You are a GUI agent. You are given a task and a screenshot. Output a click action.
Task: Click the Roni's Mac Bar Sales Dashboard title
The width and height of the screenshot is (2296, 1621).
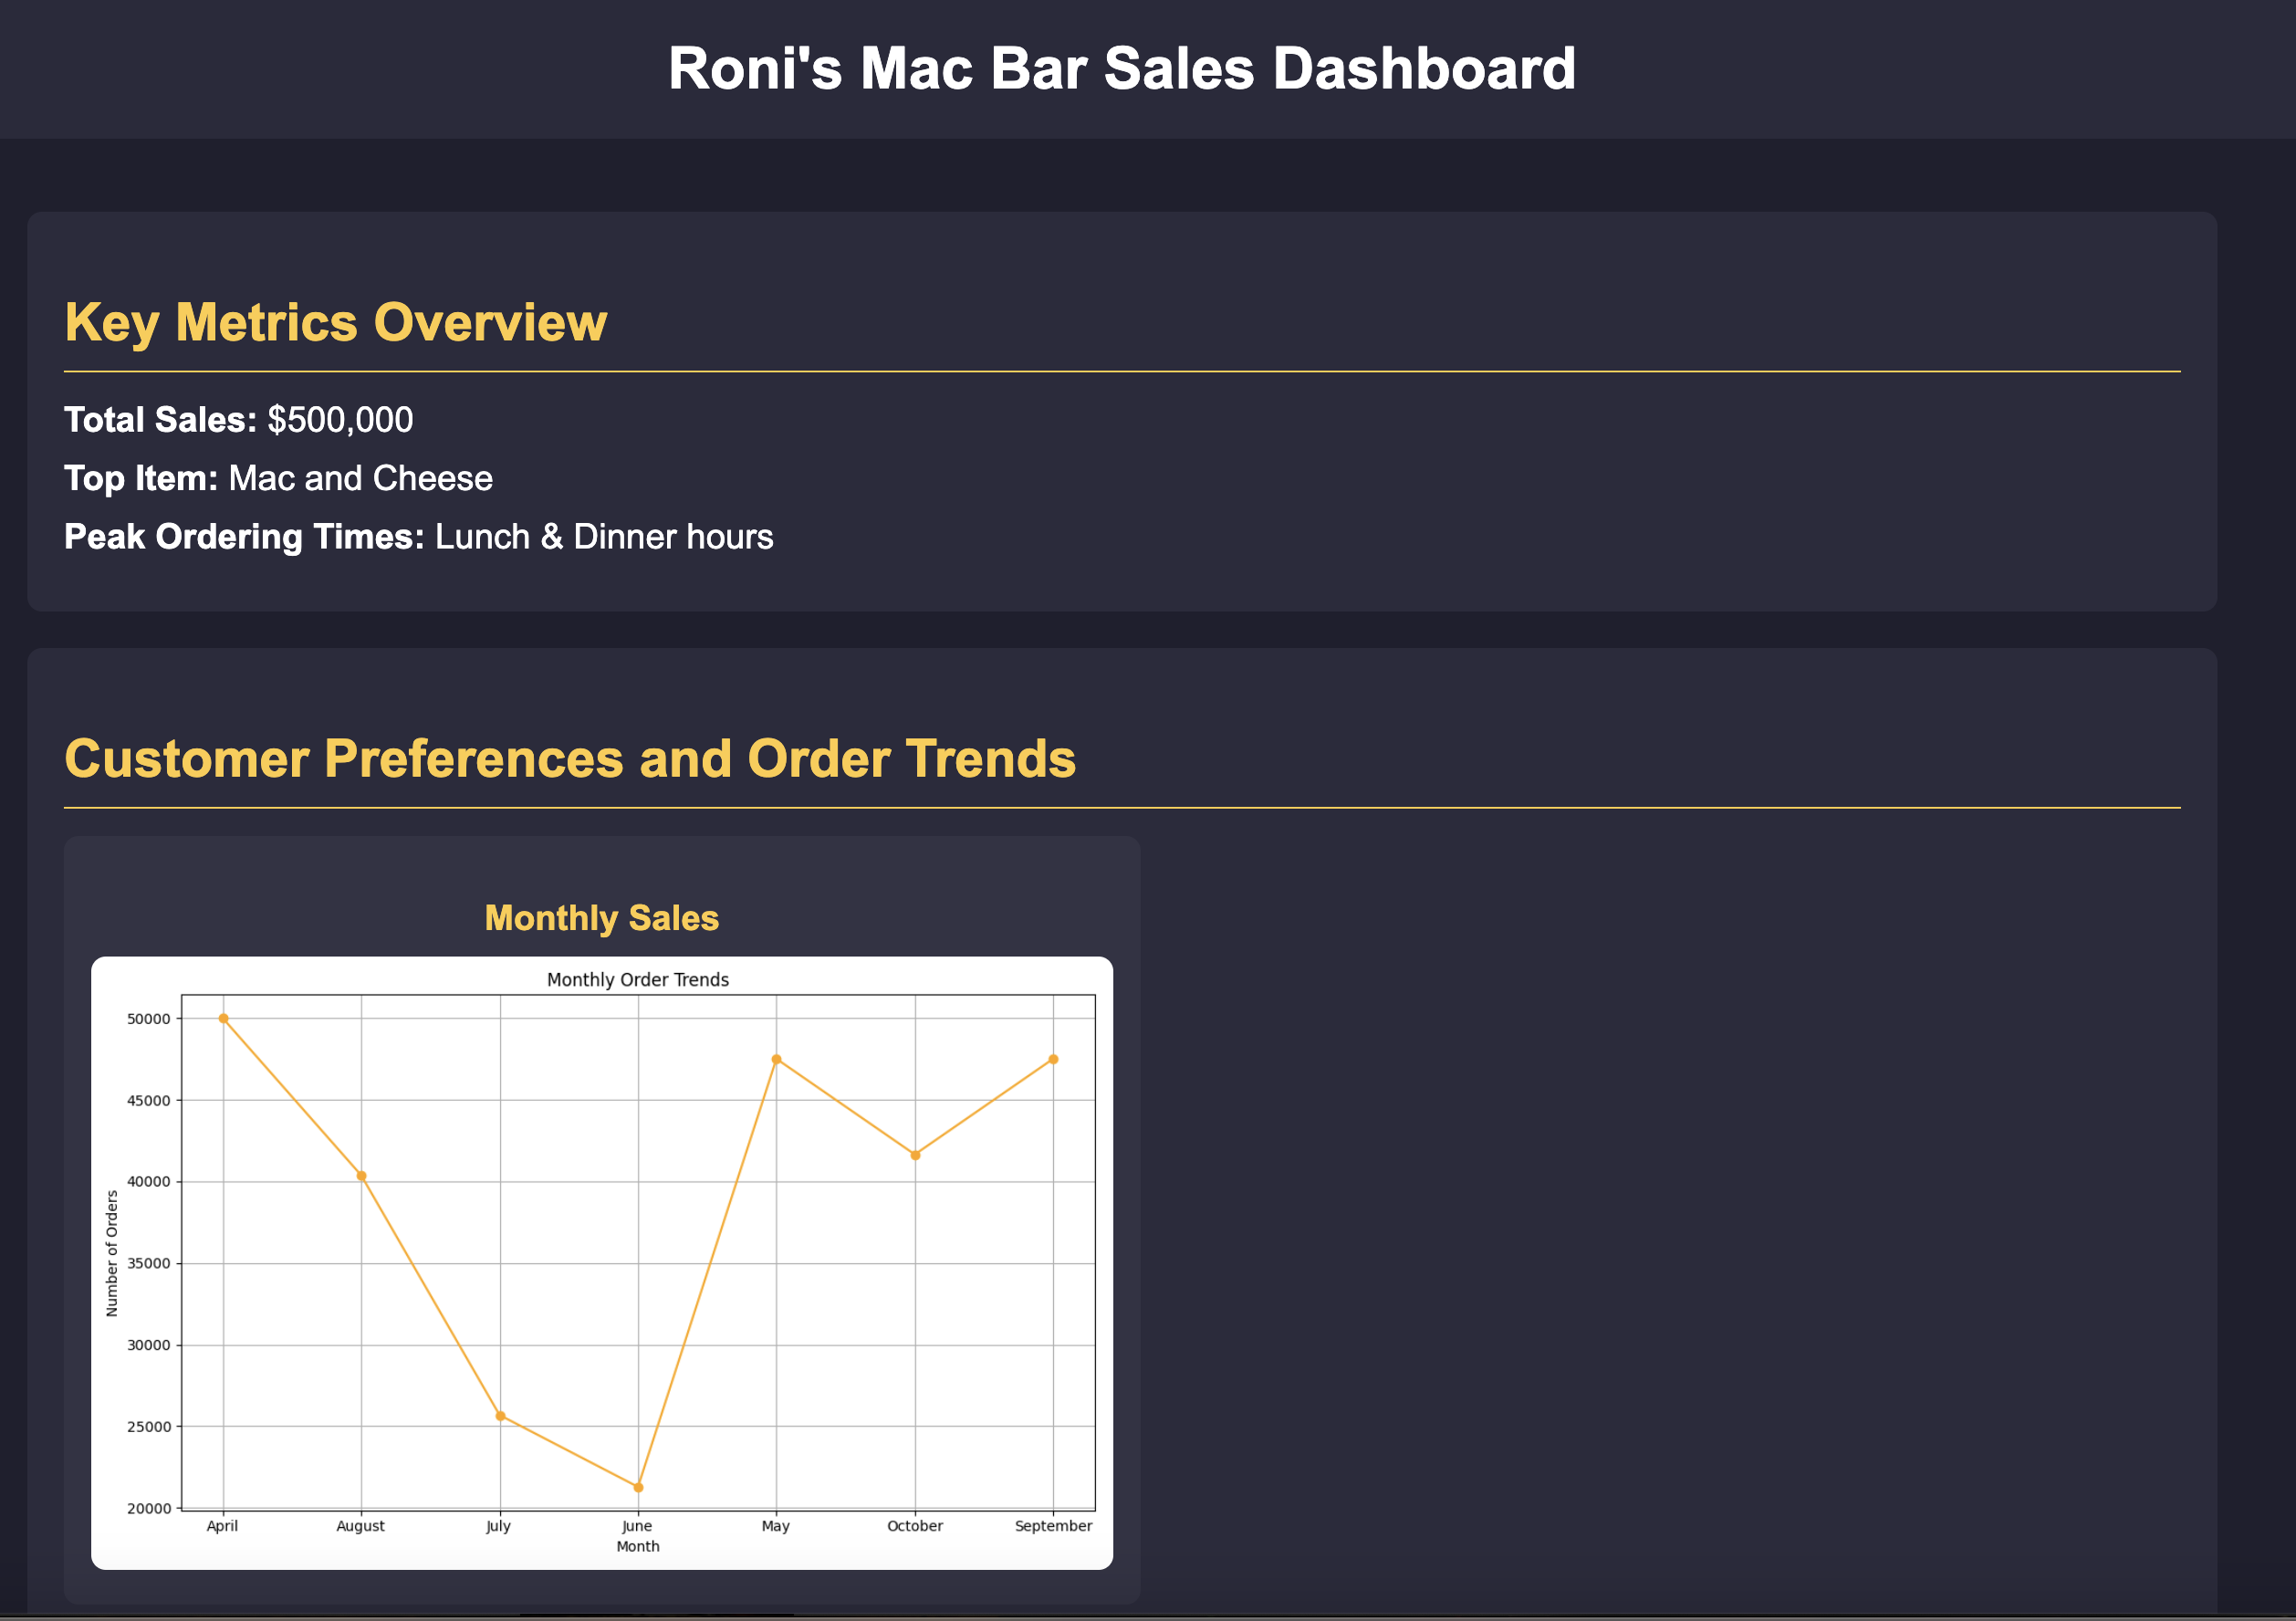click(x=1121, y=69)
